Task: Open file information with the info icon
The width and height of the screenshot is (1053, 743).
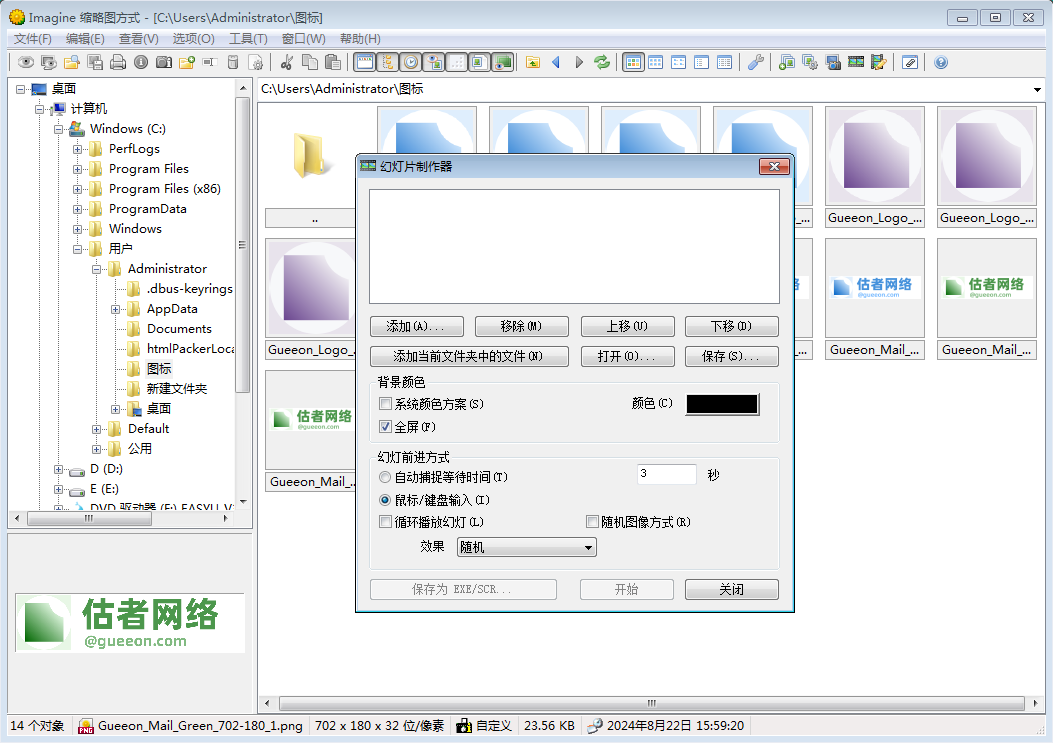Action: pyautogui.click(x=141, y=62)
